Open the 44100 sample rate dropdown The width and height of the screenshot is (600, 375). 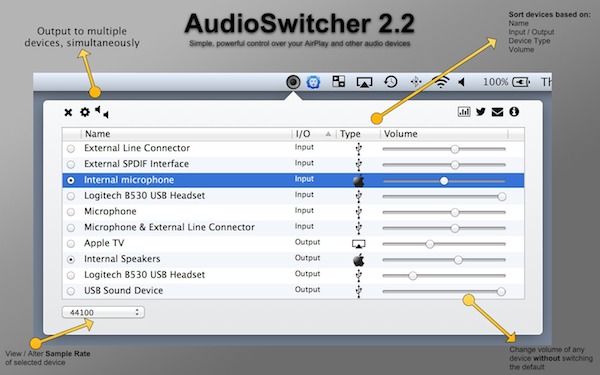(x=103, y=312)
